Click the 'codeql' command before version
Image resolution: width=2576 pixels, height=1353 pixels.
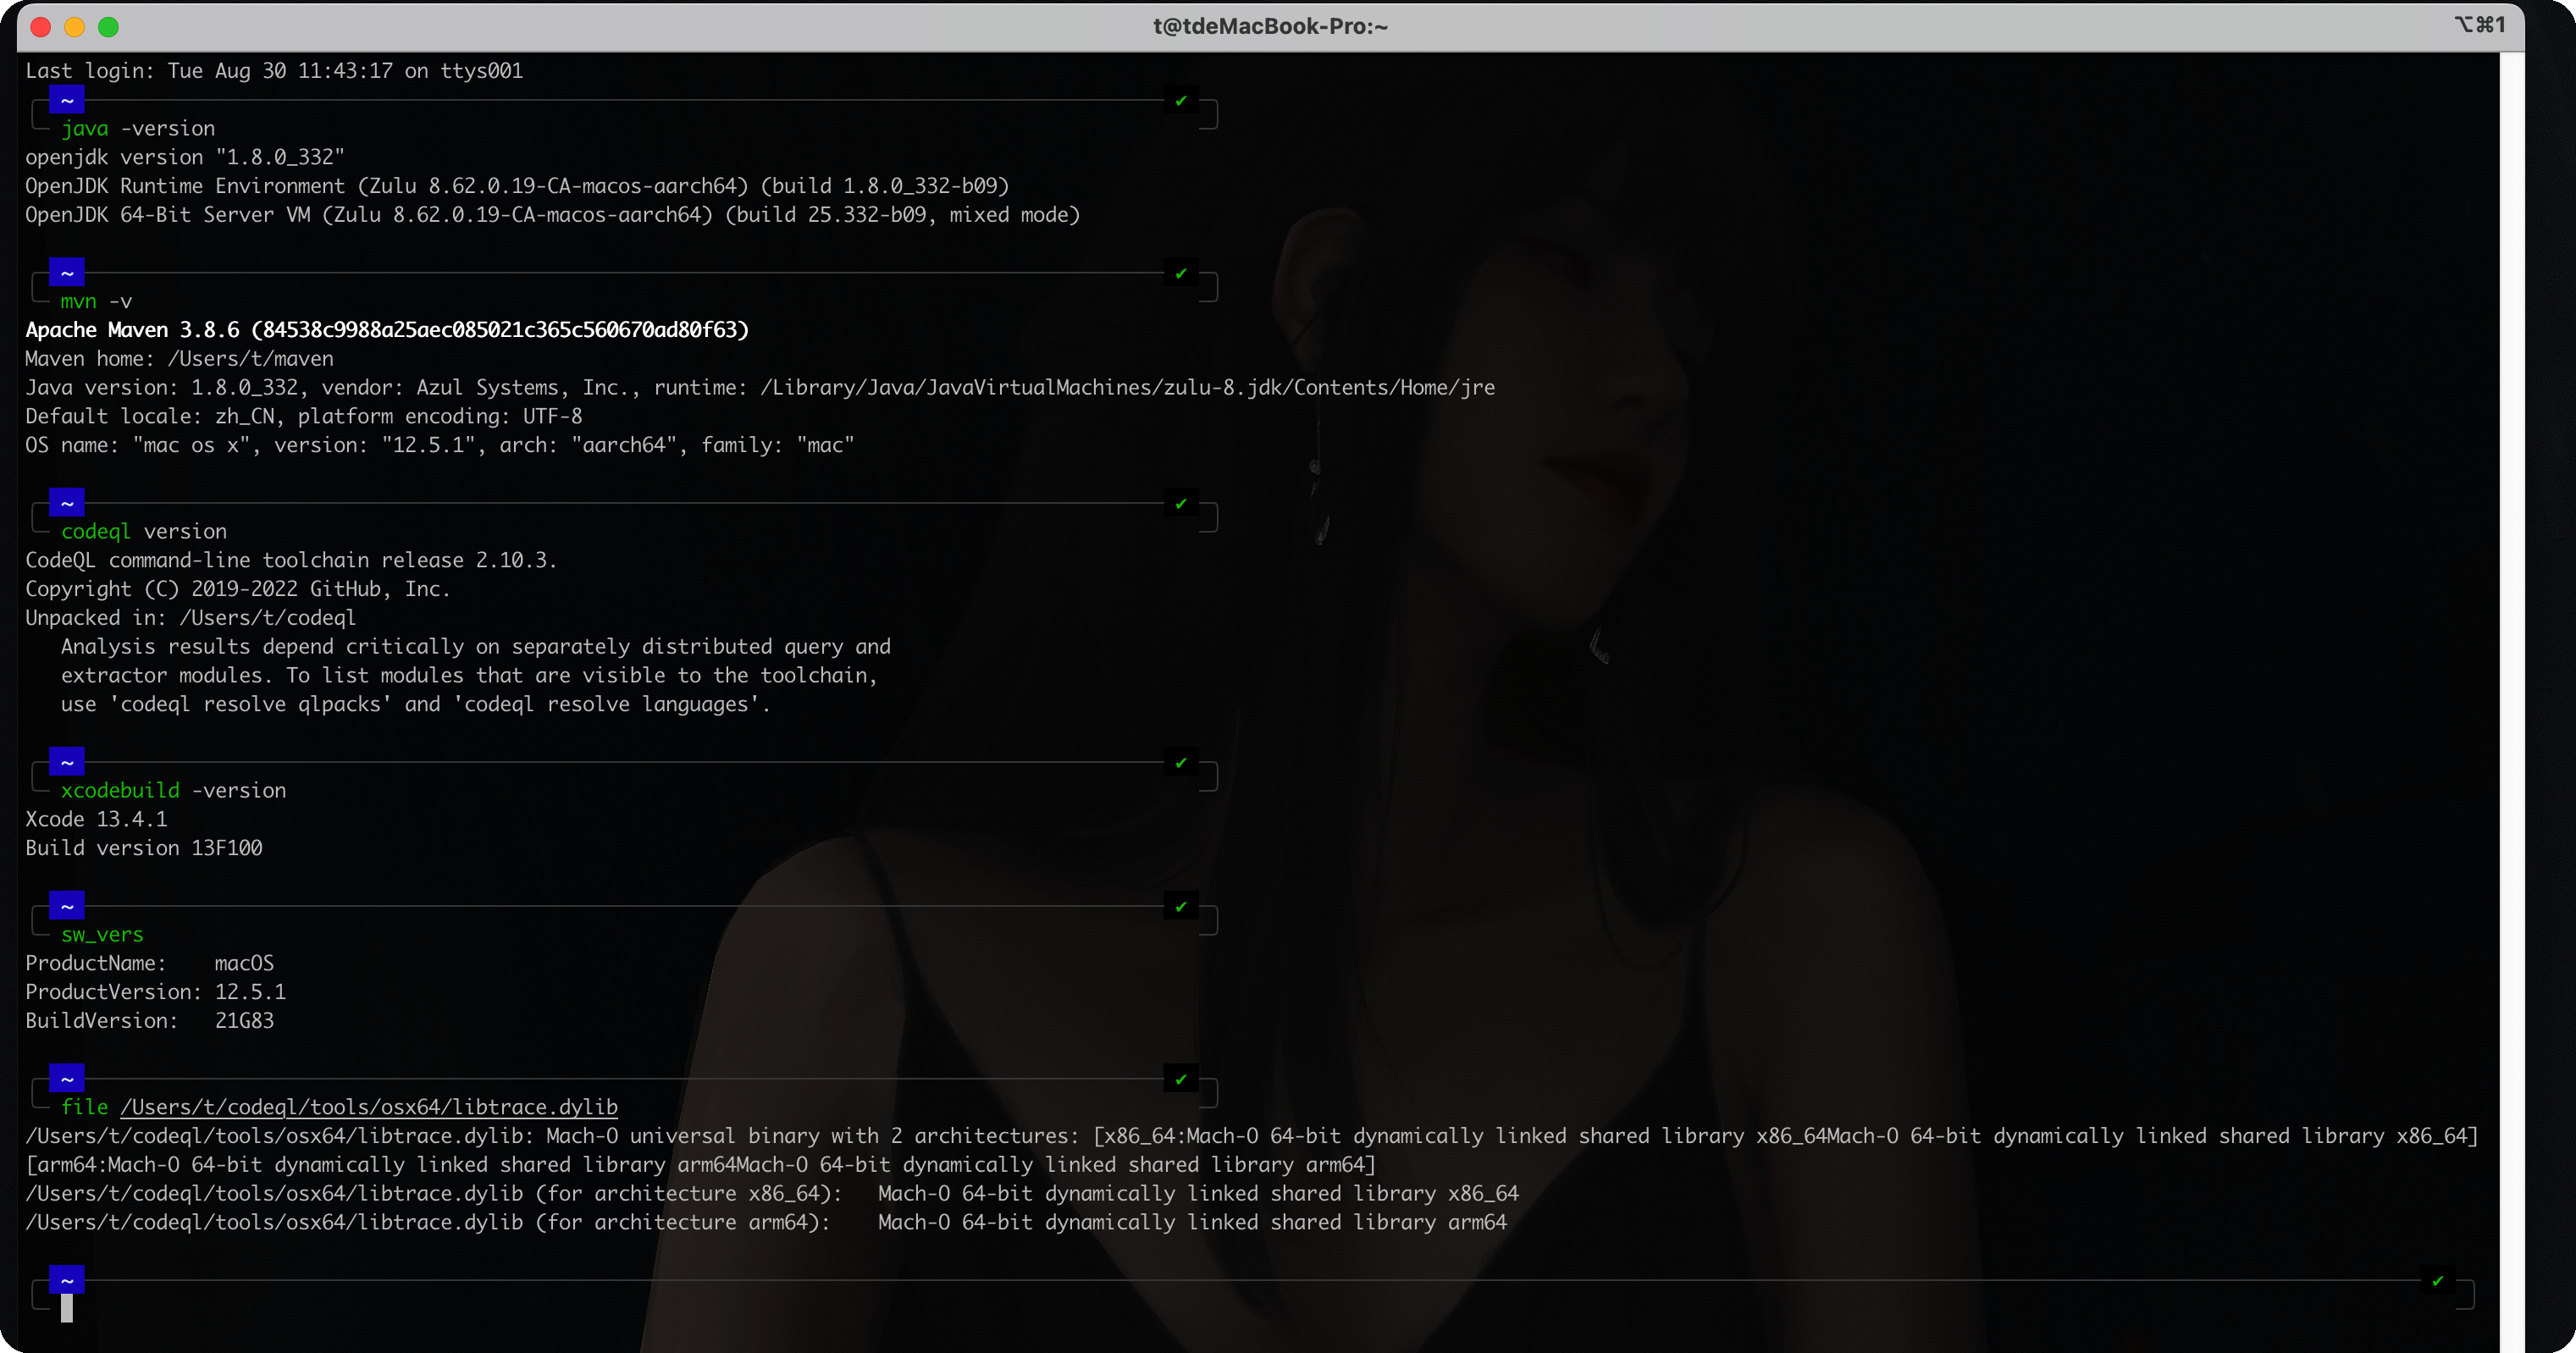96,532
